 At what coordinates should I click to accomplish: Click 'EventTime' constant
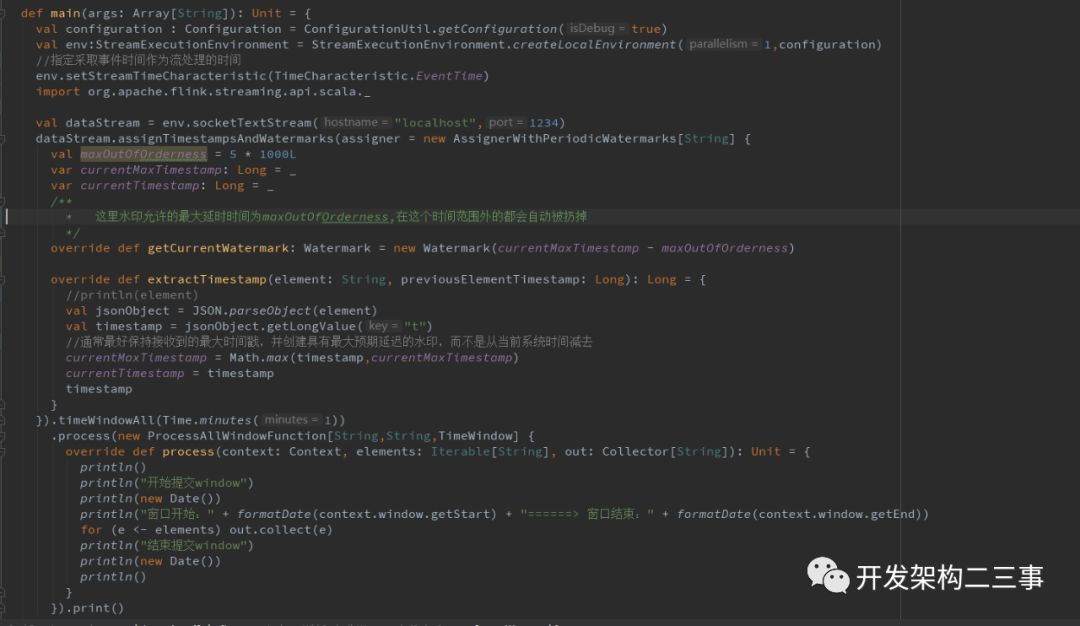tap(448, 76)
